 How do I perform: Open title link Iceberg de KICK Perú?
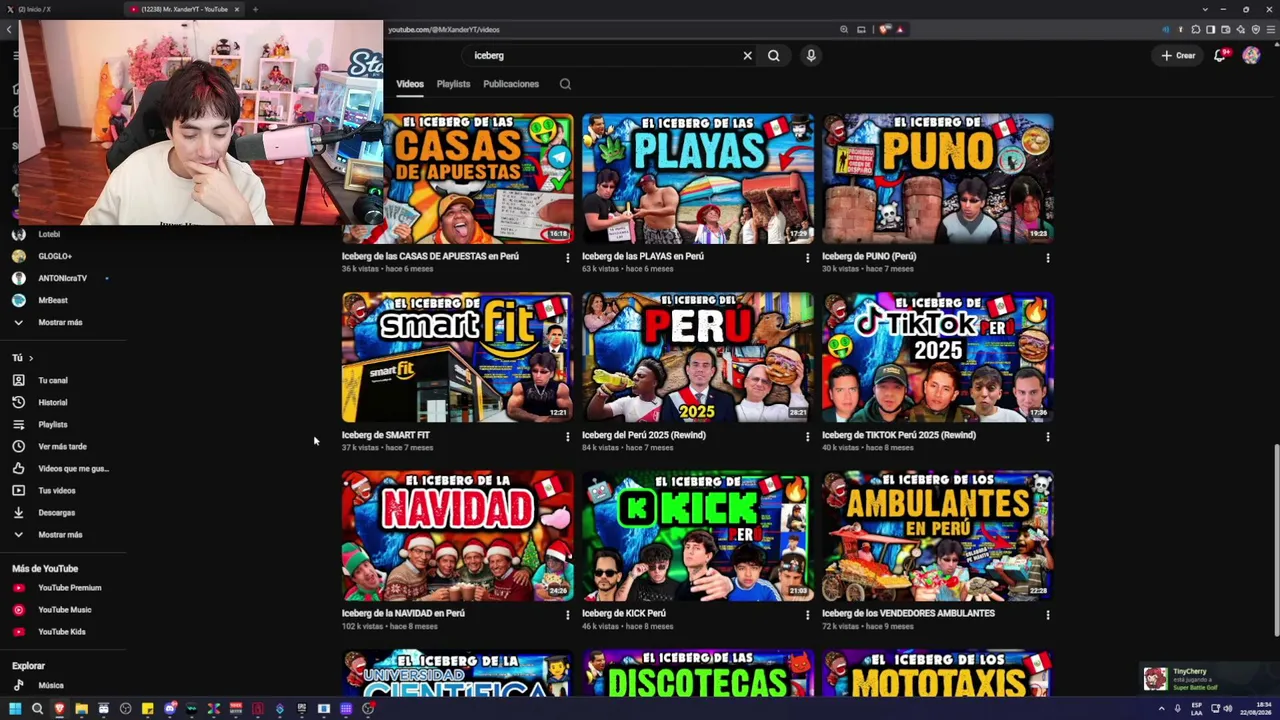point(624,613)
